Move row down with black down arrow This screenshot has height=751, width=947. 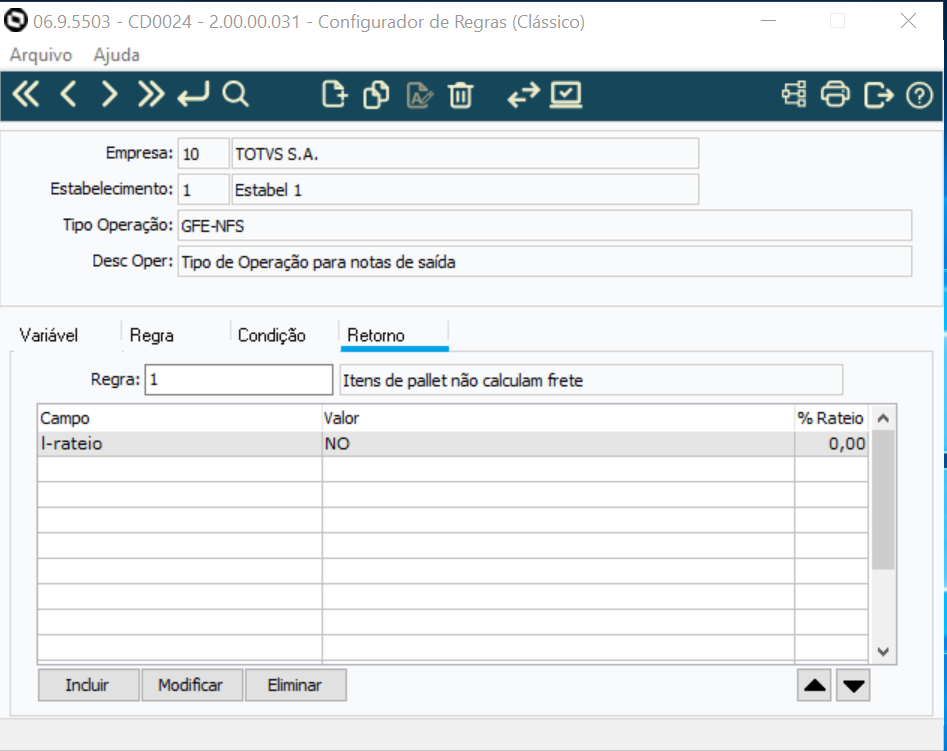point(853,685)
